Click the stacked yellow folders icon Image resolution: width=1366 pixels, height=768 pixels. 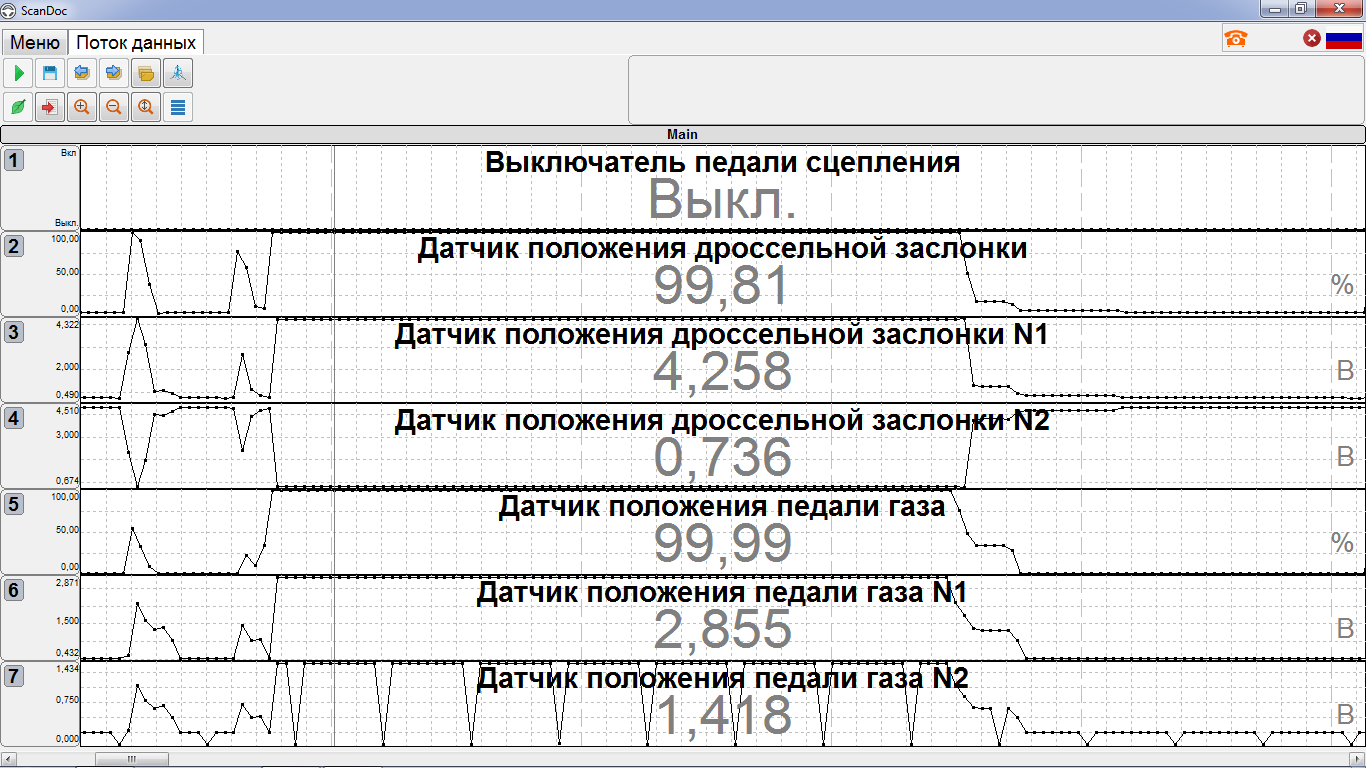(146, 73)
